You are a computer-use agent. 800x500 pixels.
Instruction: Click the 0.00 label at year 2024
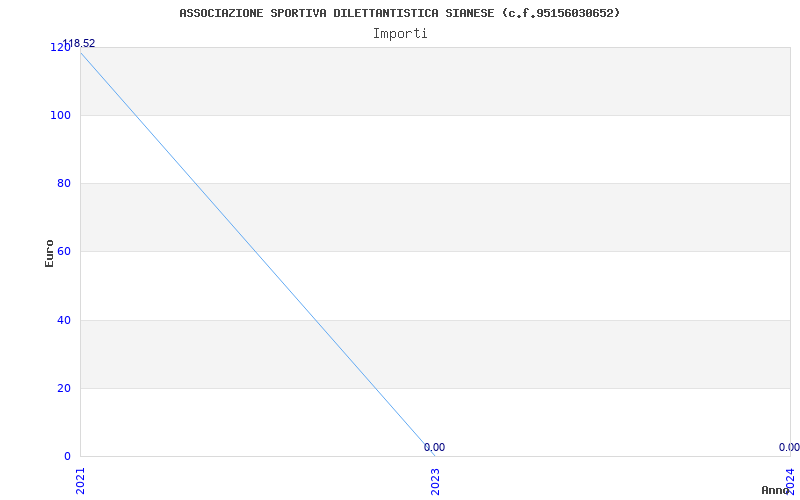789,447
